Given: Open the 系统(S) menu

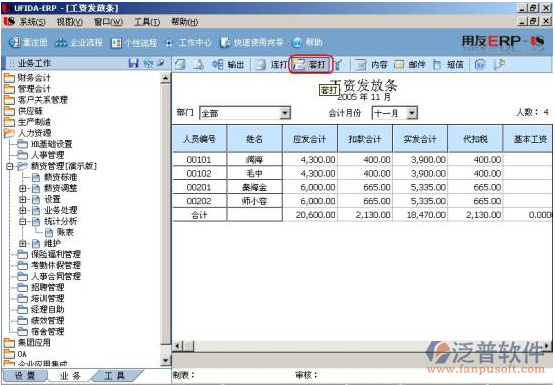Looking at the screenshot, I should (32, 22).
